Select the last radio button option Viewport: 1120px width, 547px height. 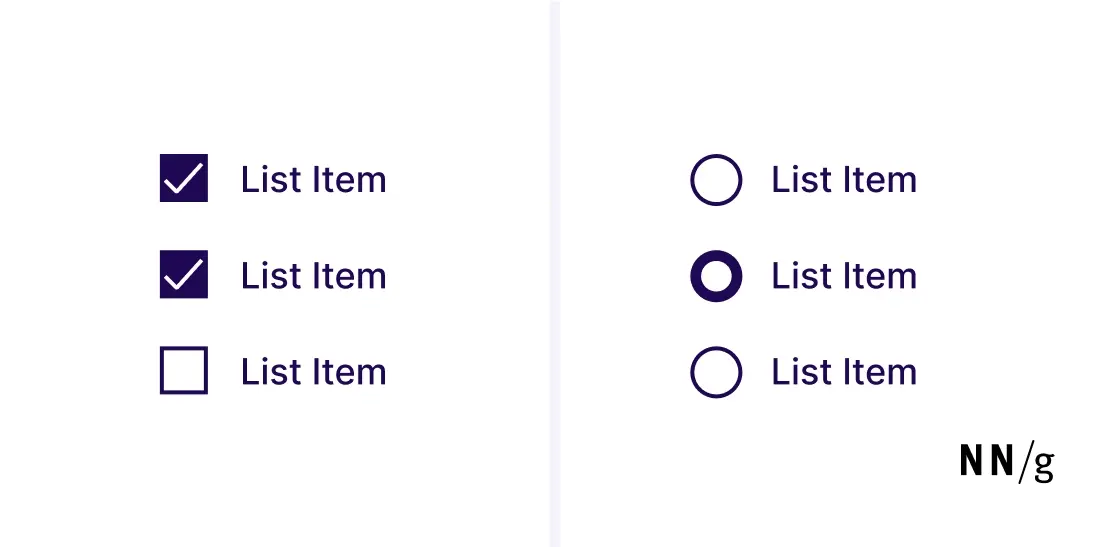pos(716,372)
